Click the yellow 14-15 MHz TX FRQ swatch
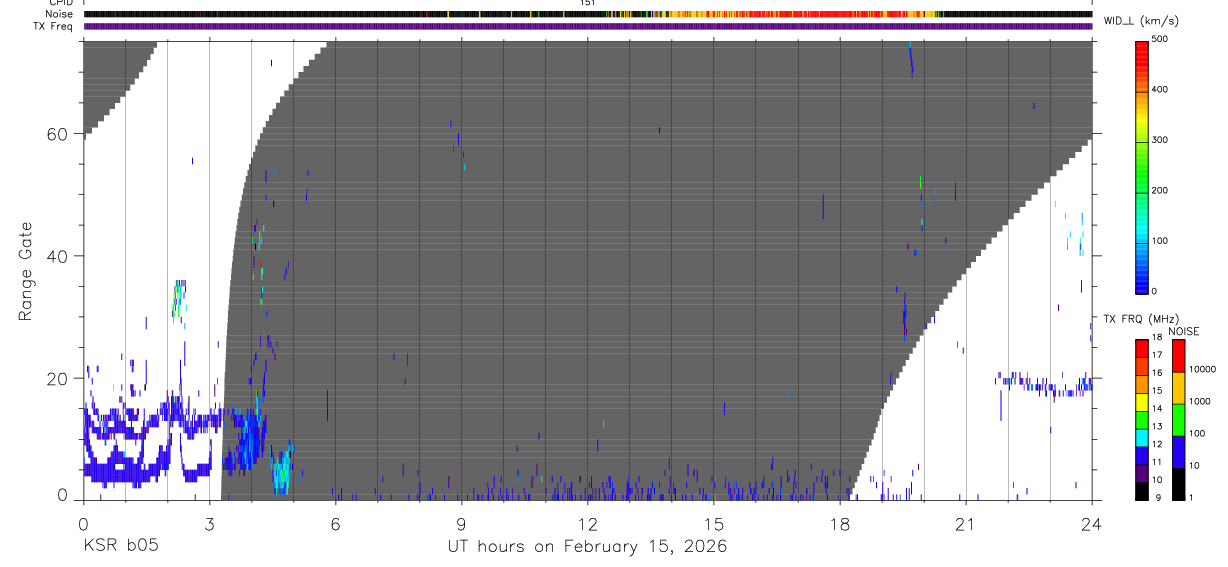 pyautogui.click(x=1142, y=402)
